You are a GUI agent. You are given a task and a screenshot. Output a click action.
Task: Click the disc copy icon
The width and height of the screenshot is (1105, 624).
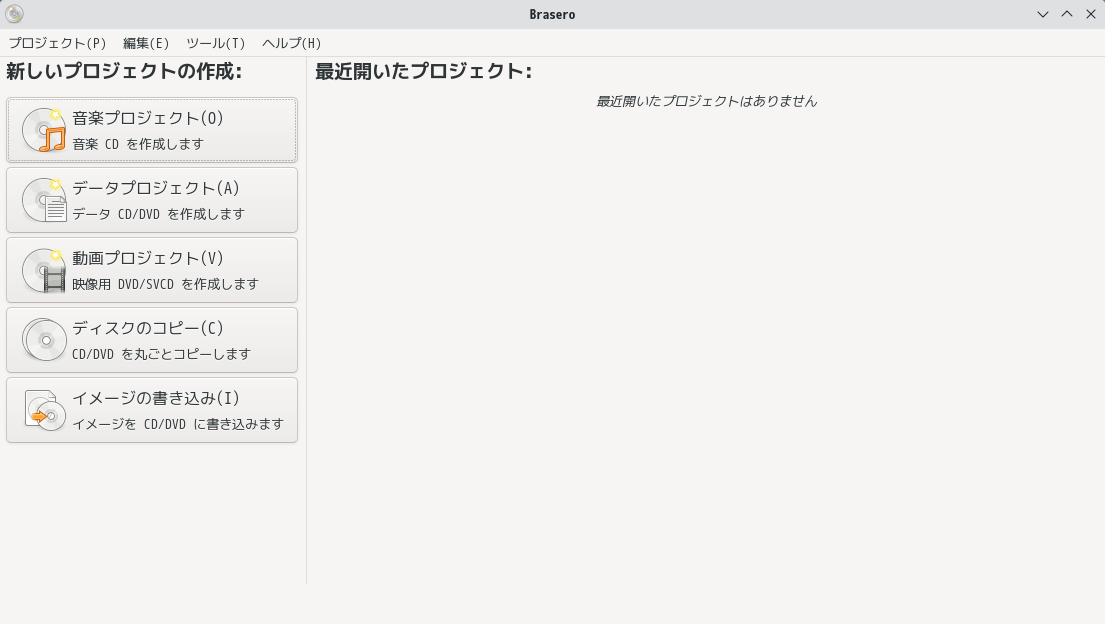pos(44,340)
